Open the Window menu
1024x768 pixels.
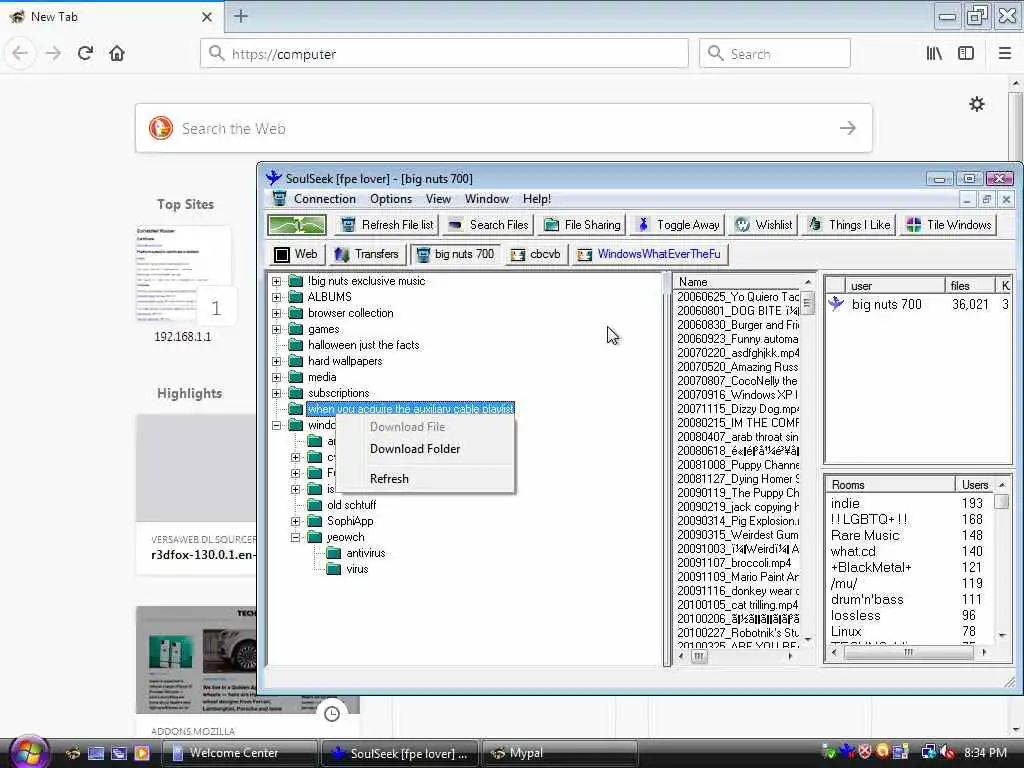pos(487,199)
